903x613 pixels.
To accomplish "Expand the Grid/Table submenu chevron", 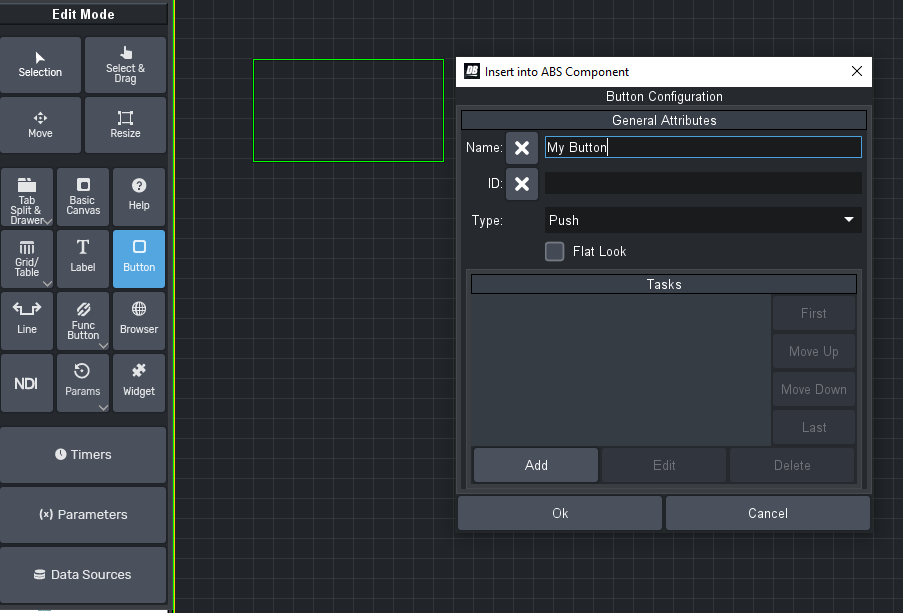I will 48,283.
